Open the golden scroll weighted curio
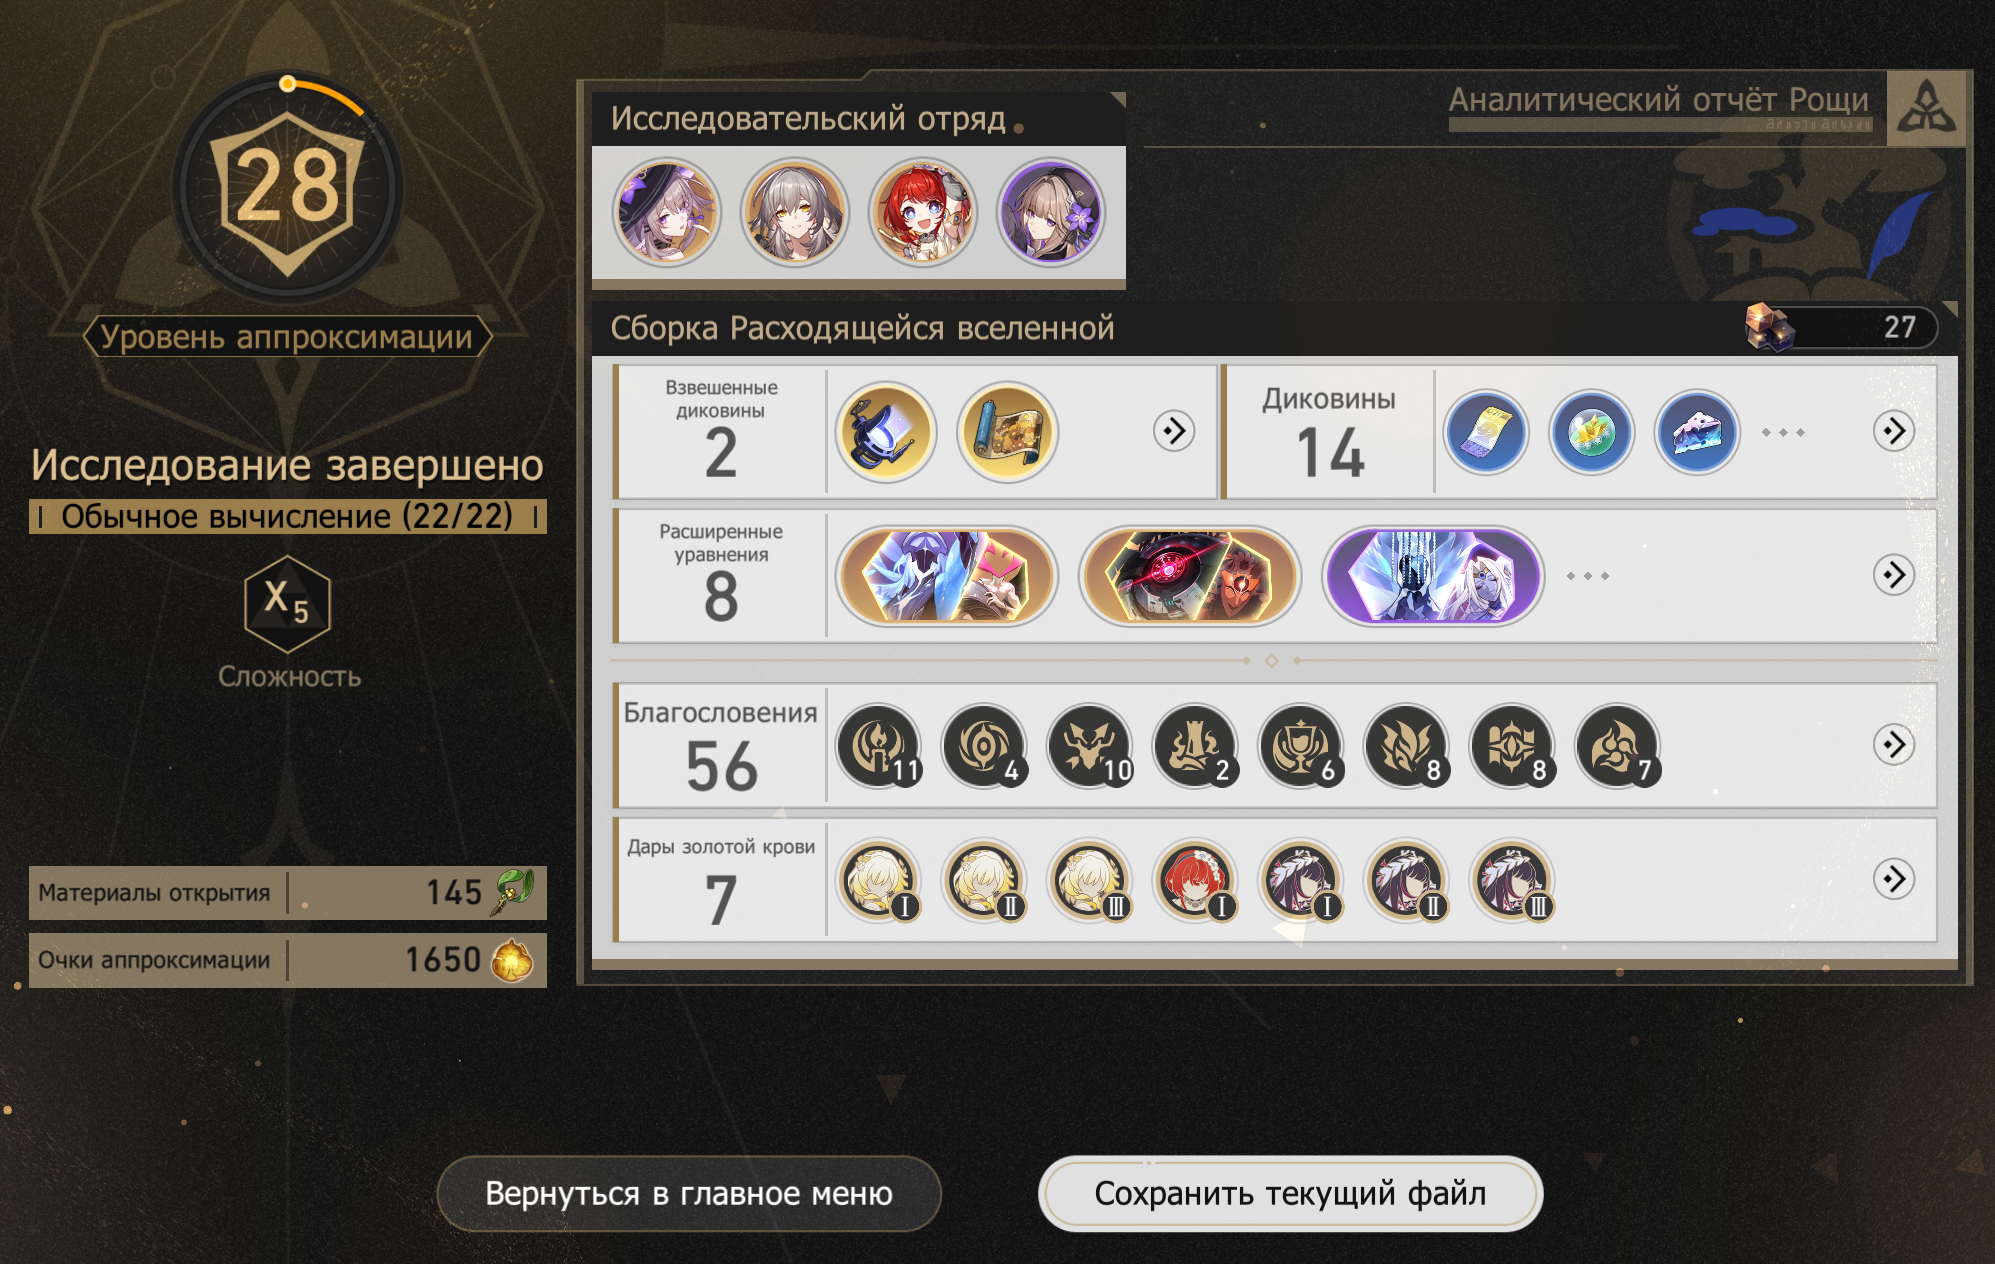Image resolution: width=1995 pixels, height=1264 pixels. point(1007,432)
